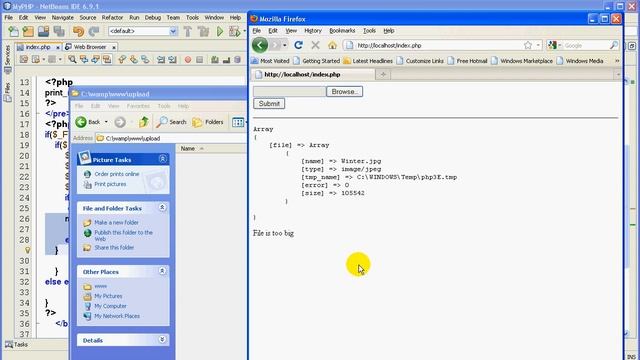This screenshot has width=640, height=360.
Task: Open configuration <default> dropdown in NetBeans
Action: click(142, 31)
